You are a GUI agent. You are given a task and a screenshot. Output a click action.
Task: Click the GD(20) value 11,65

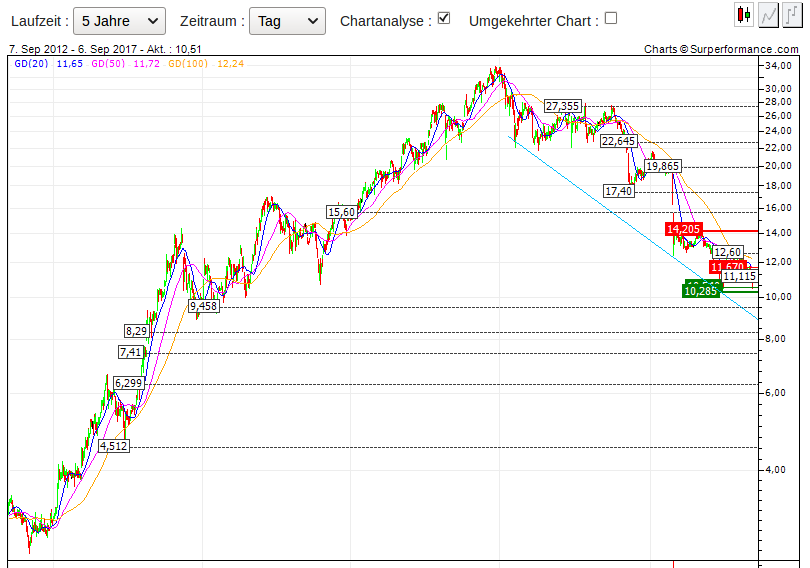click(x=69, y=64)
